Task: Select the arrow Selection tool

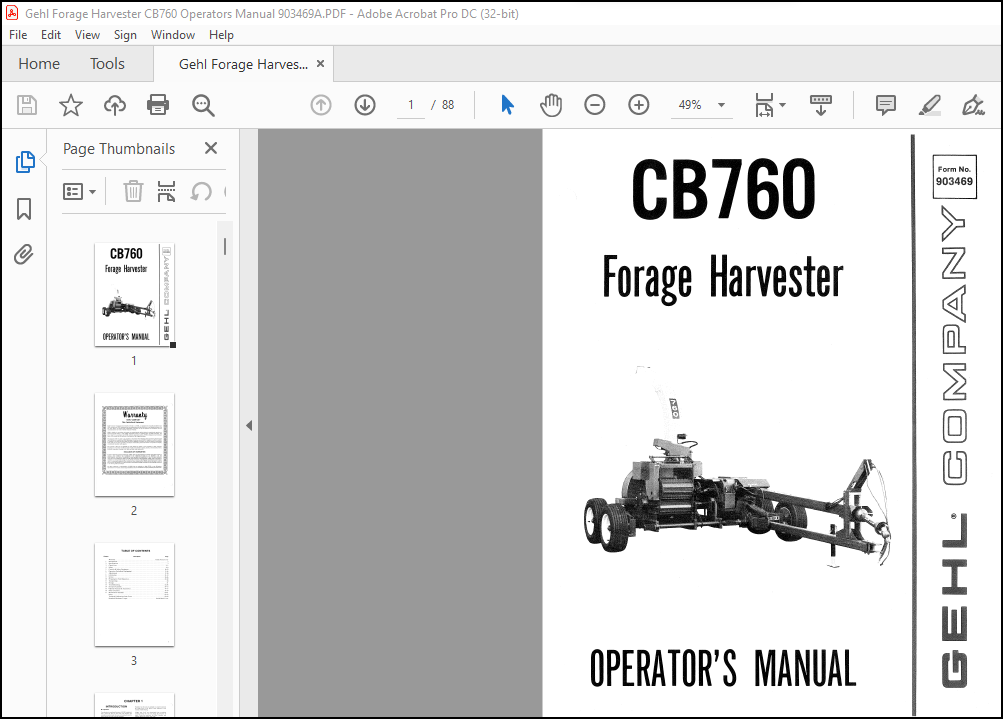Action: [507, 105]
